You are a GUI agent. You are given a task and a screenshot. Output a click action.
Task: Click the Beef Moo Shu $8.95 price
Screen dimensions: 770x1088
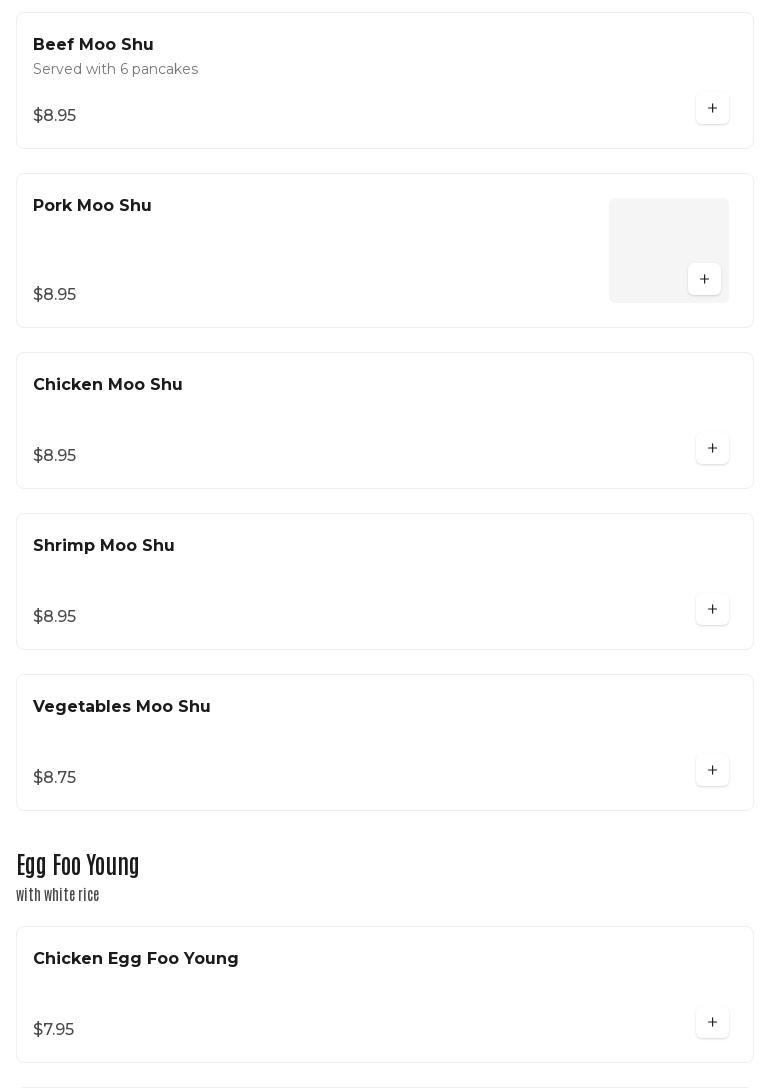(x=54, y=116)
